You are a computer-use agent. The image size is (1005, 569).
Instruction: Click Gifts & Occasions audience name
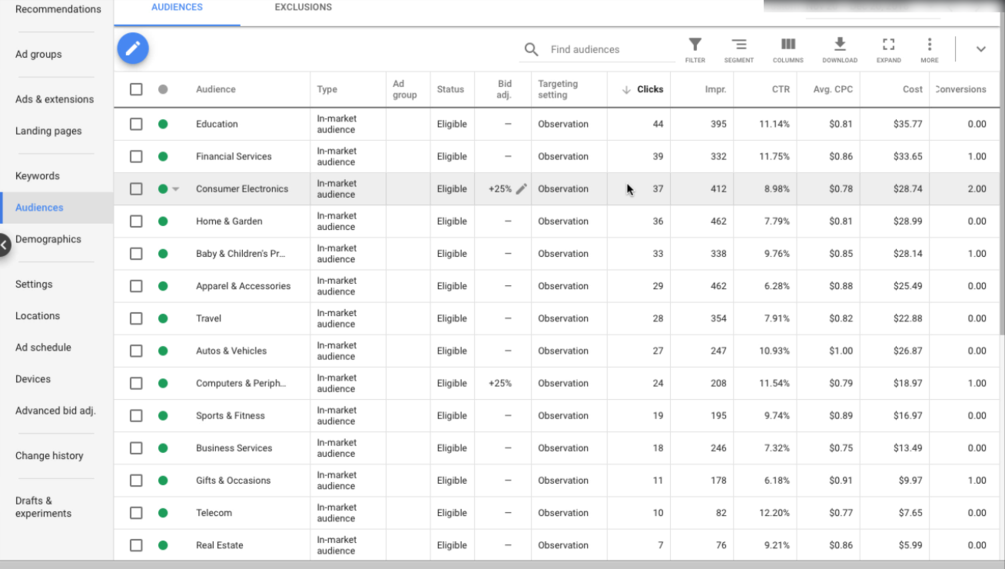coord(233,481)
